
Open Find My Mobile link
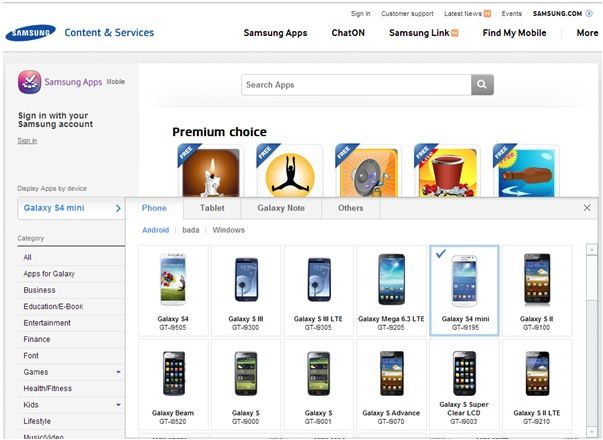(514, 33)
